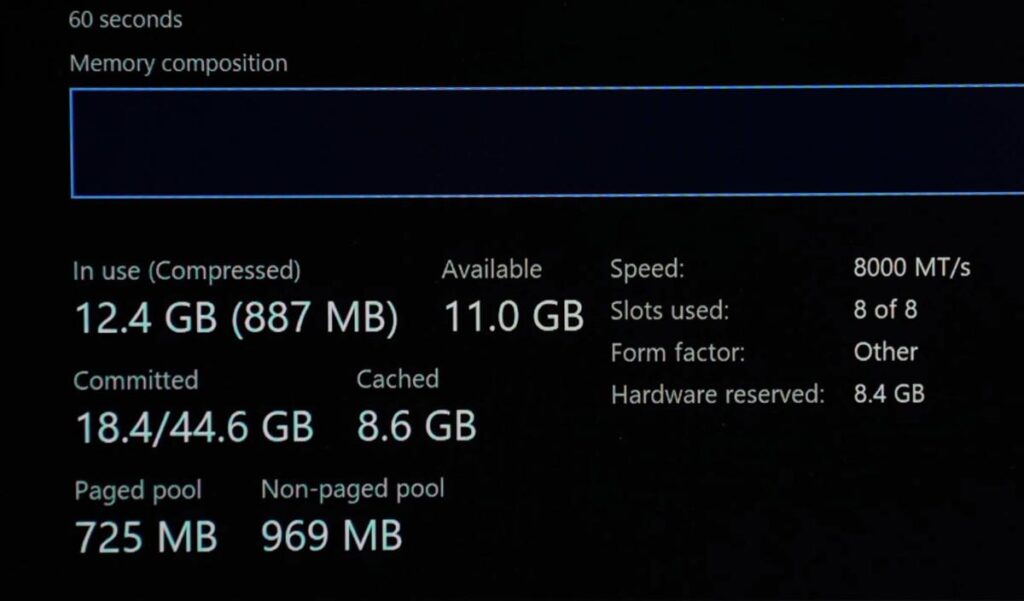Click the 8.4 GB hardware reserved value

pyautogui.click(x=889, y=394)
